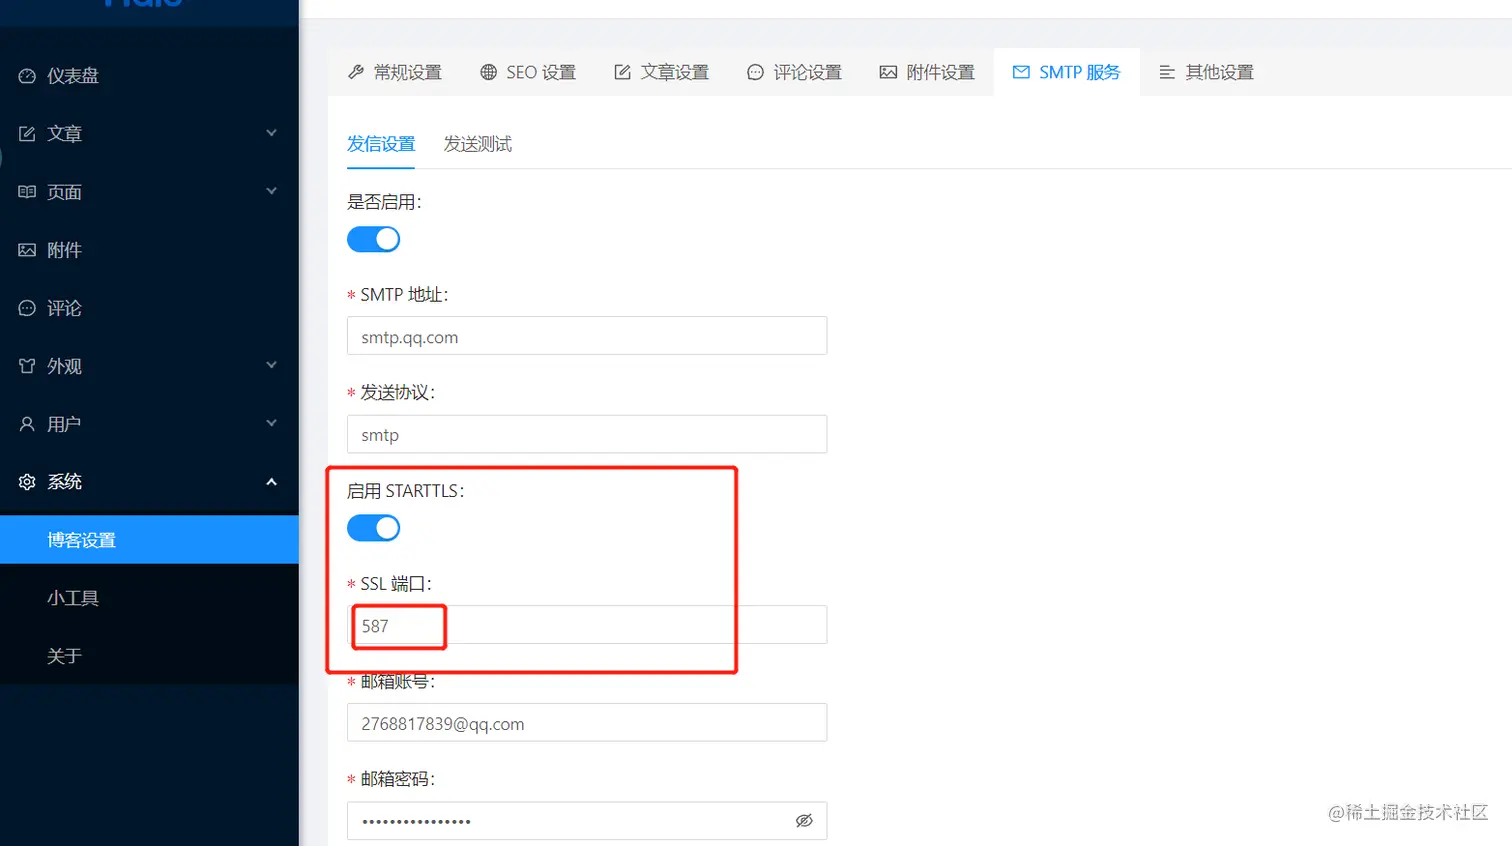Click the 用户 person icon in sidebar
The height and width of the screenshot is (846, 1512).
[27, 424]
